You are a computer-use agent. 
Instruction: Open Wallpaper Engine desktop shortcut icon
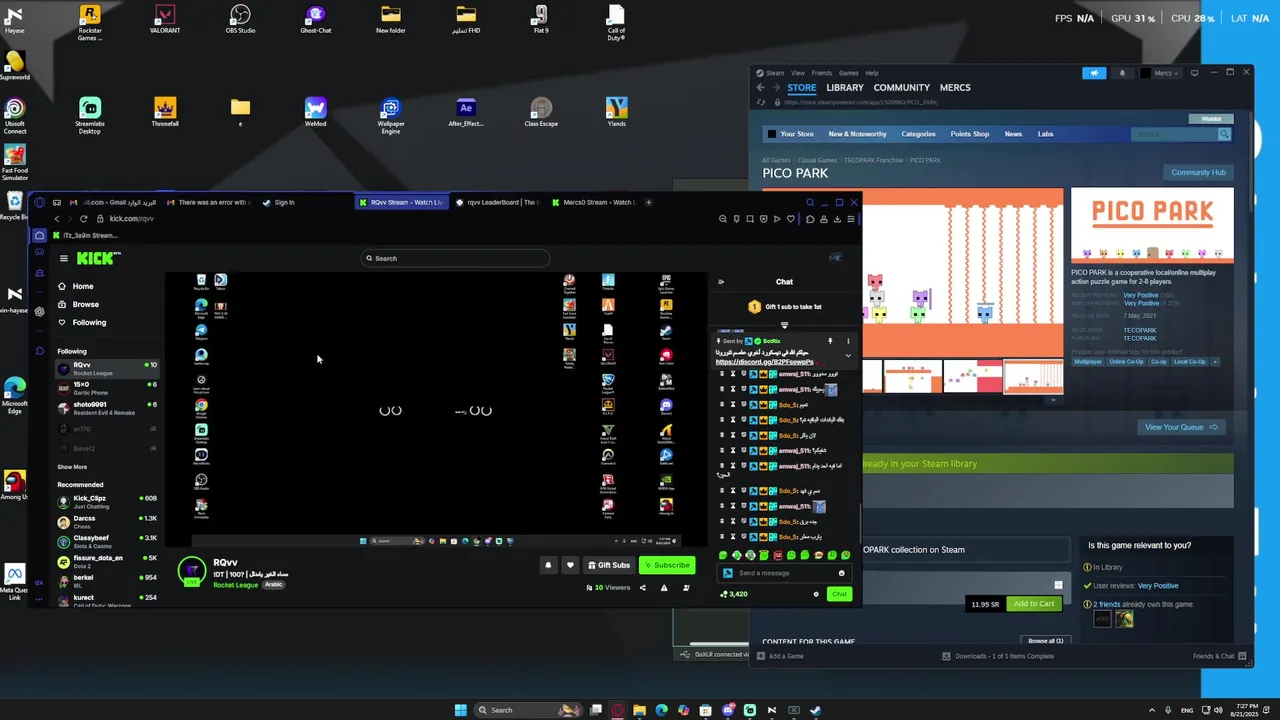391,116
